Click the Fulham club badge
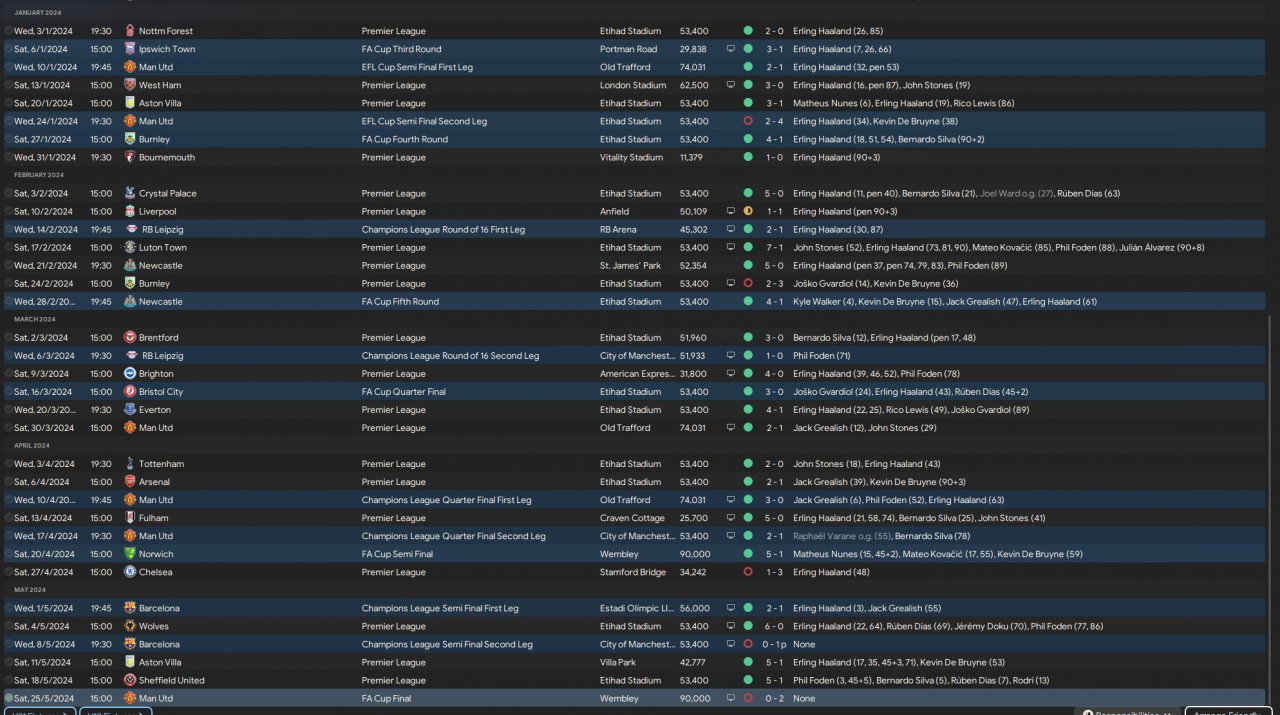This screenshot has height=715, width=1280. coord(130,517)
